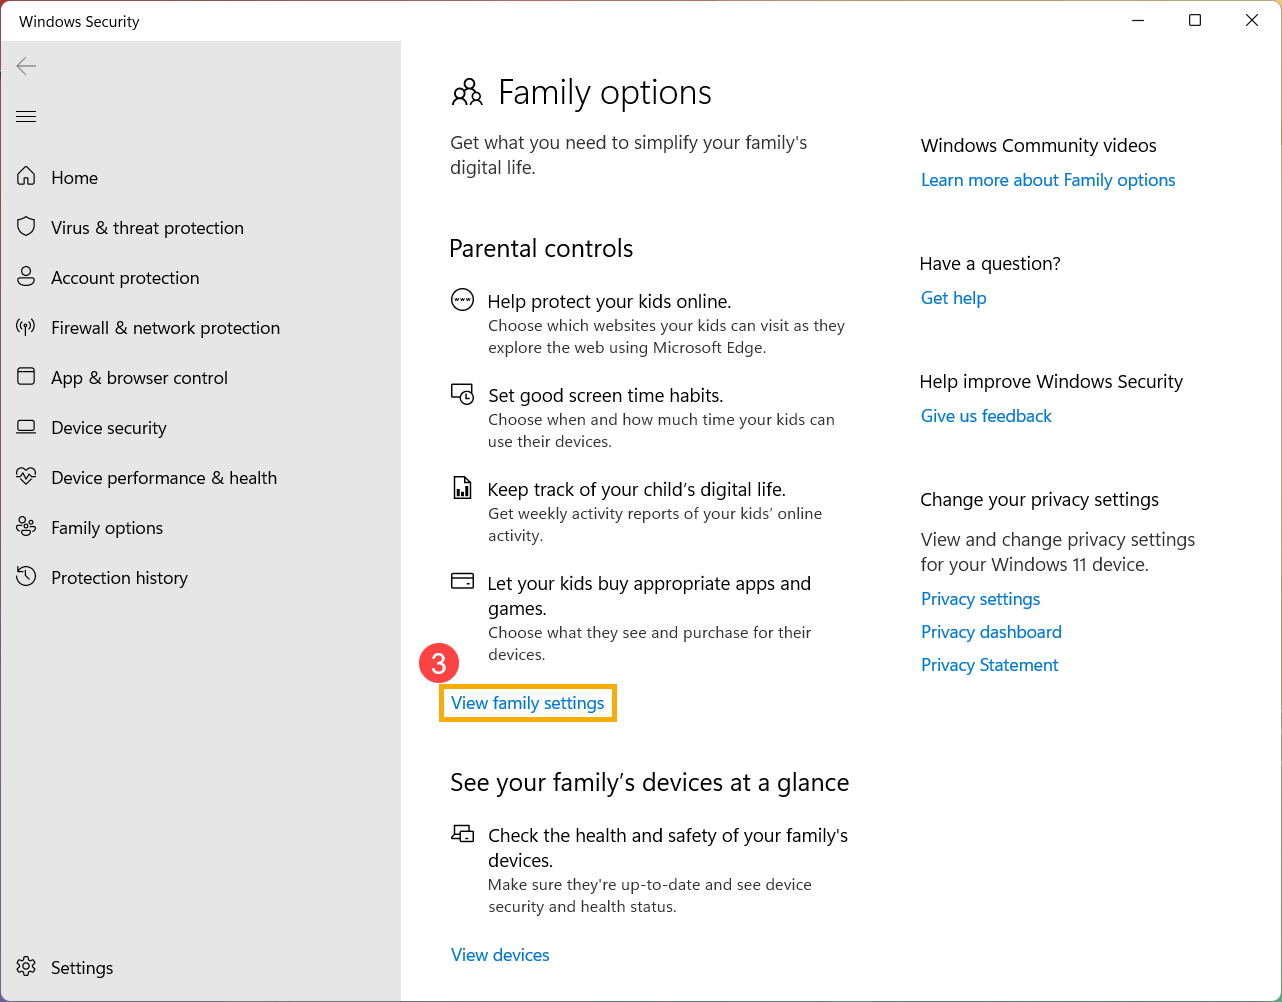Click the Account protection person icon
The width and height of the screenshot is (1282, 1002).
(26, 277)
